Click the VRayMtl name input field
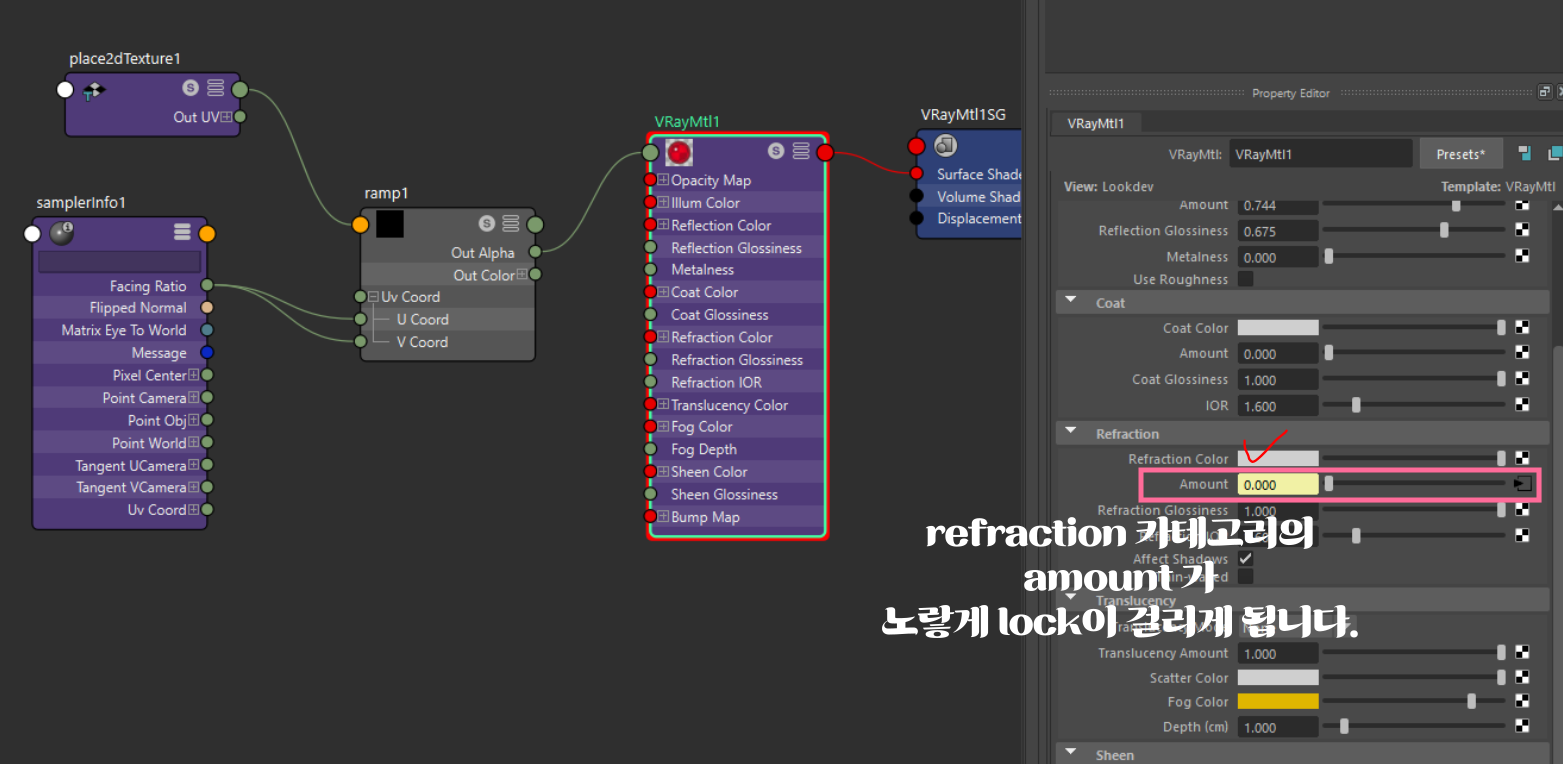The image size is (1563, 764). [1320, 154]
